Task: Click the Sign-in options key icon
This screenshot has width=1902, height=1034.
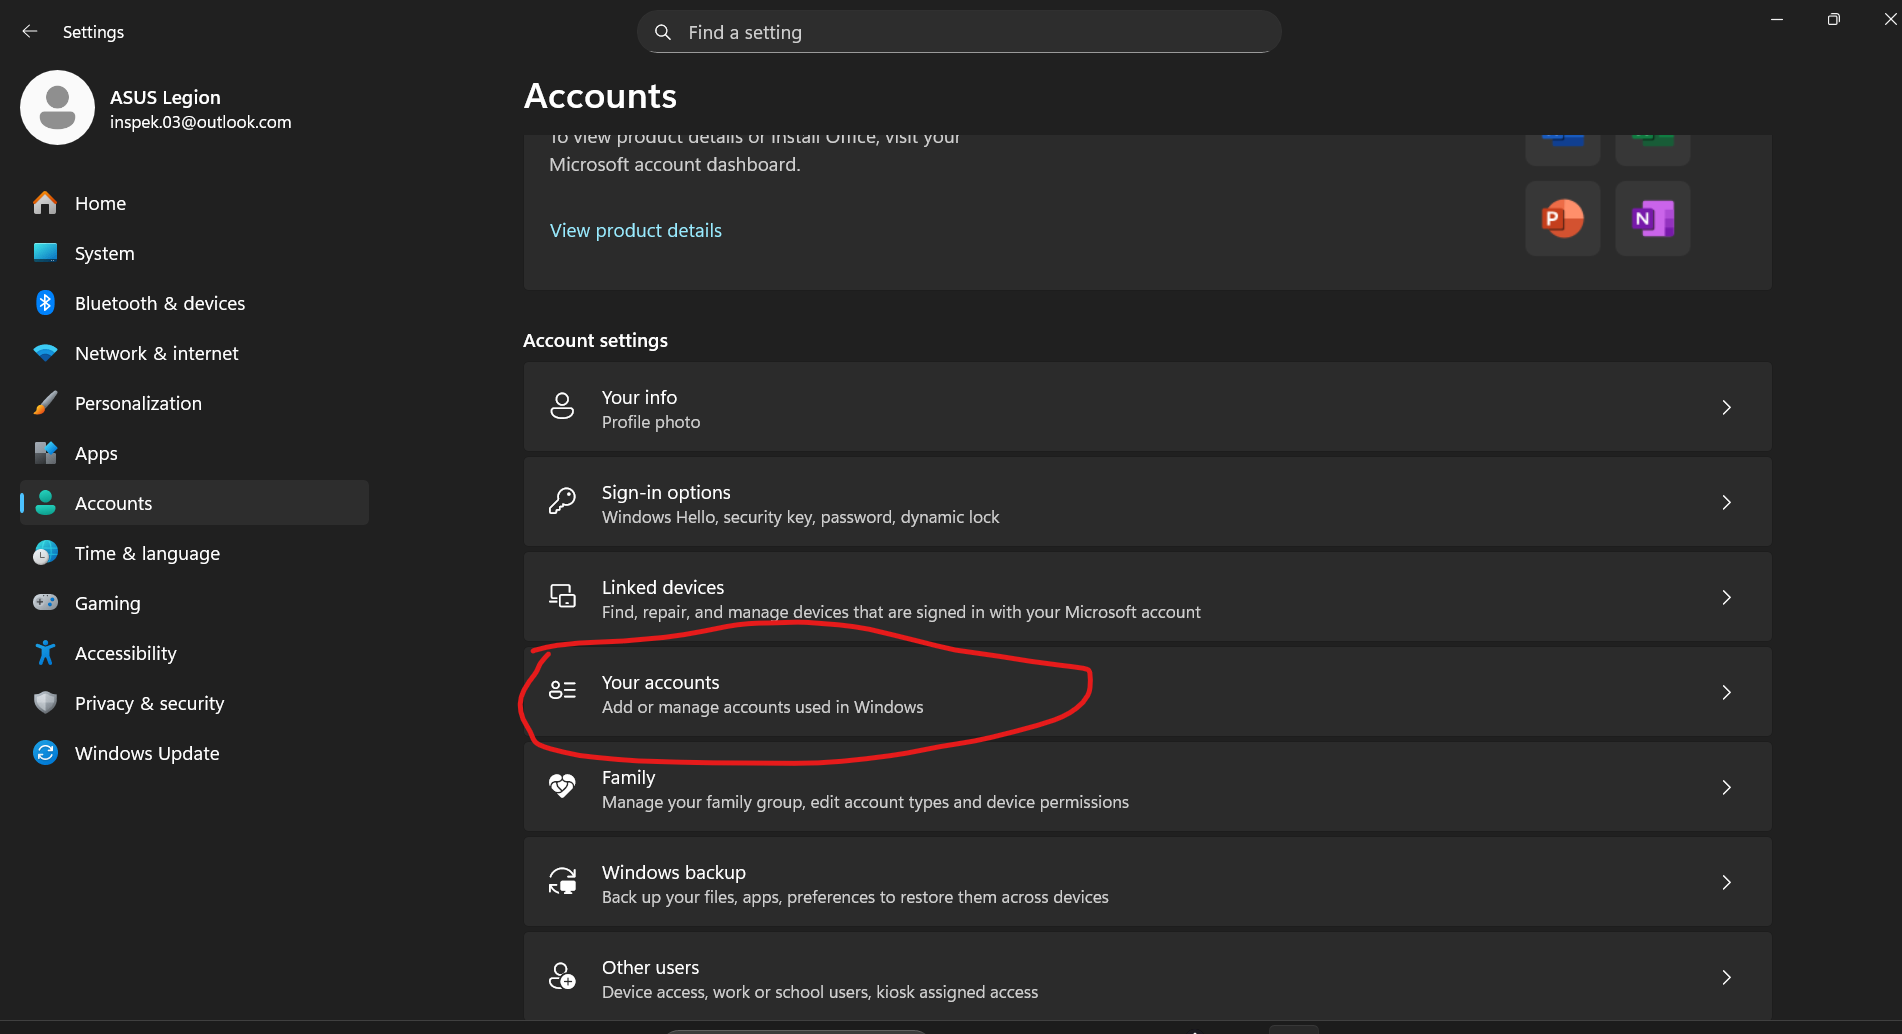Action: 562,502
